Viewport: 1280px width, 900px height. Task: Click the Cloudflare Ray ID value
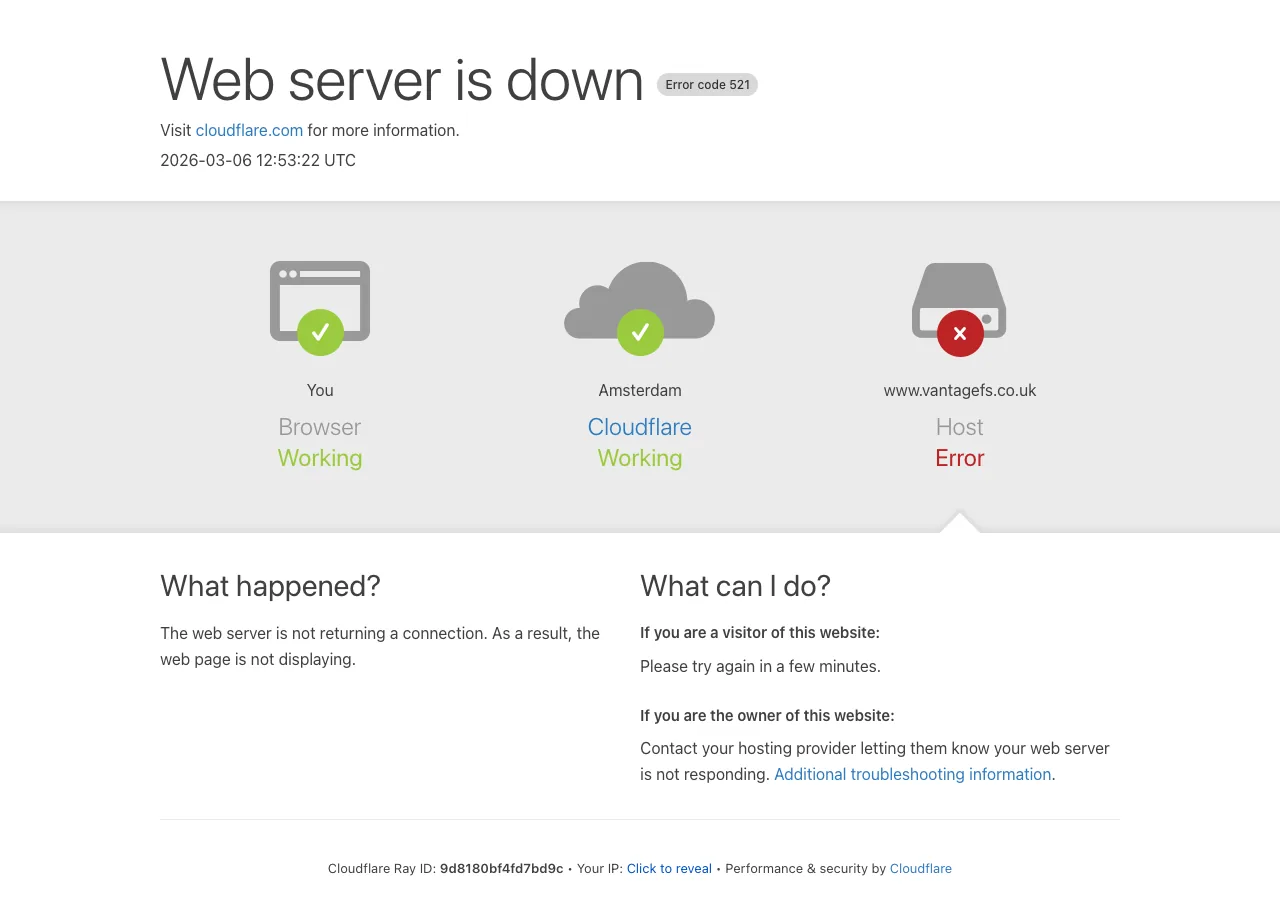point(501,868)
